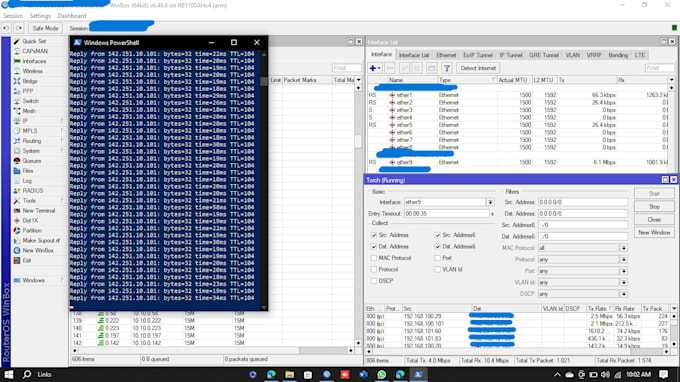Click Stop in the Torch window
The height and width of the screenshot is (382, 680).
(x=654, y=207)
